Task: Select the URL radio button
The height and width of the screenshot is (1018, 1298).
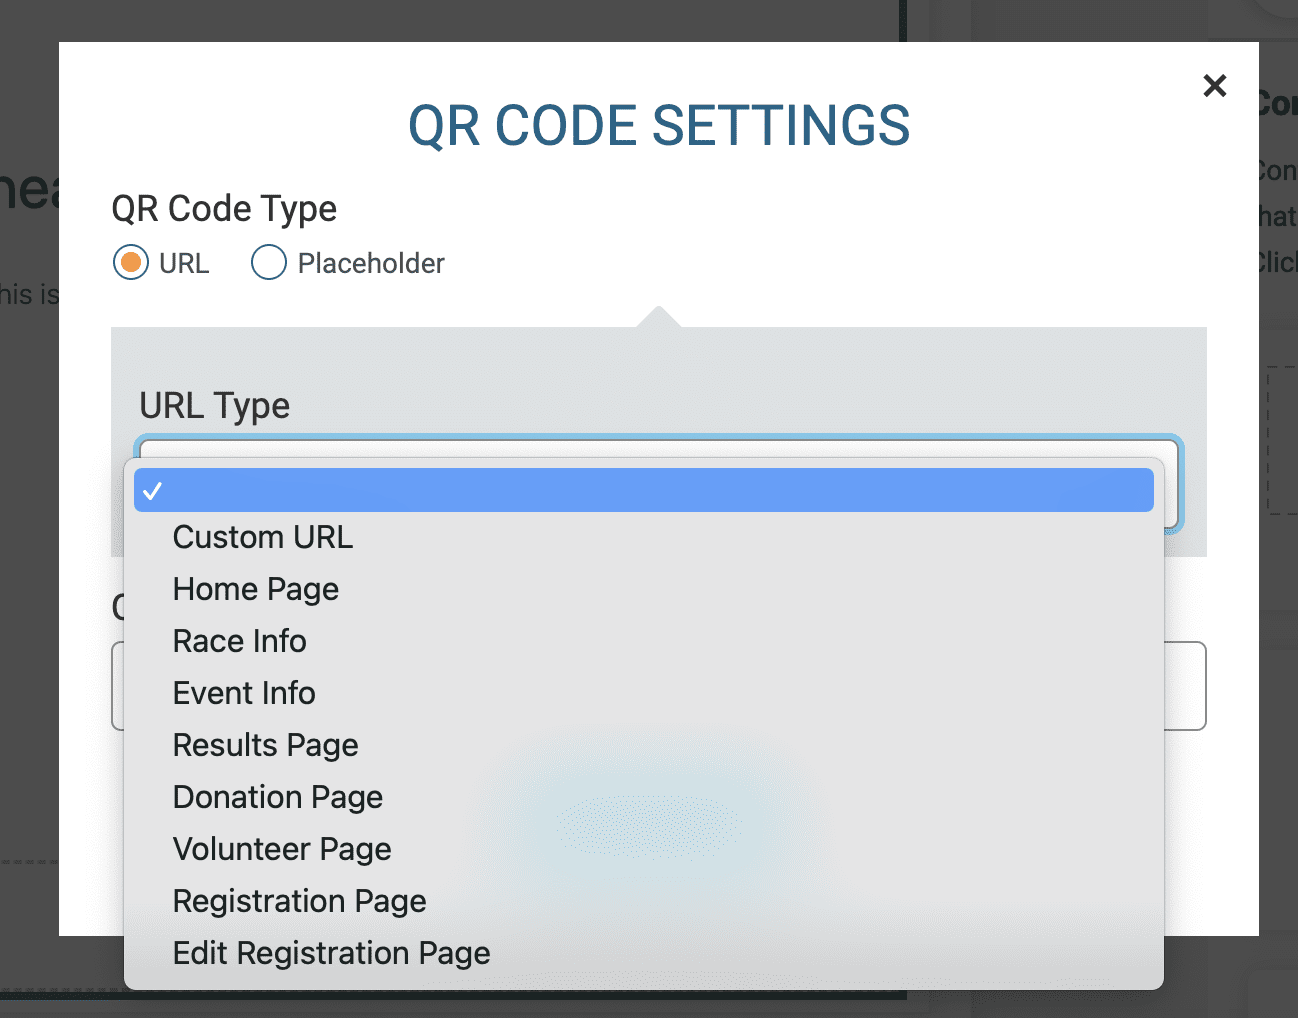Action: click(129, 262)
